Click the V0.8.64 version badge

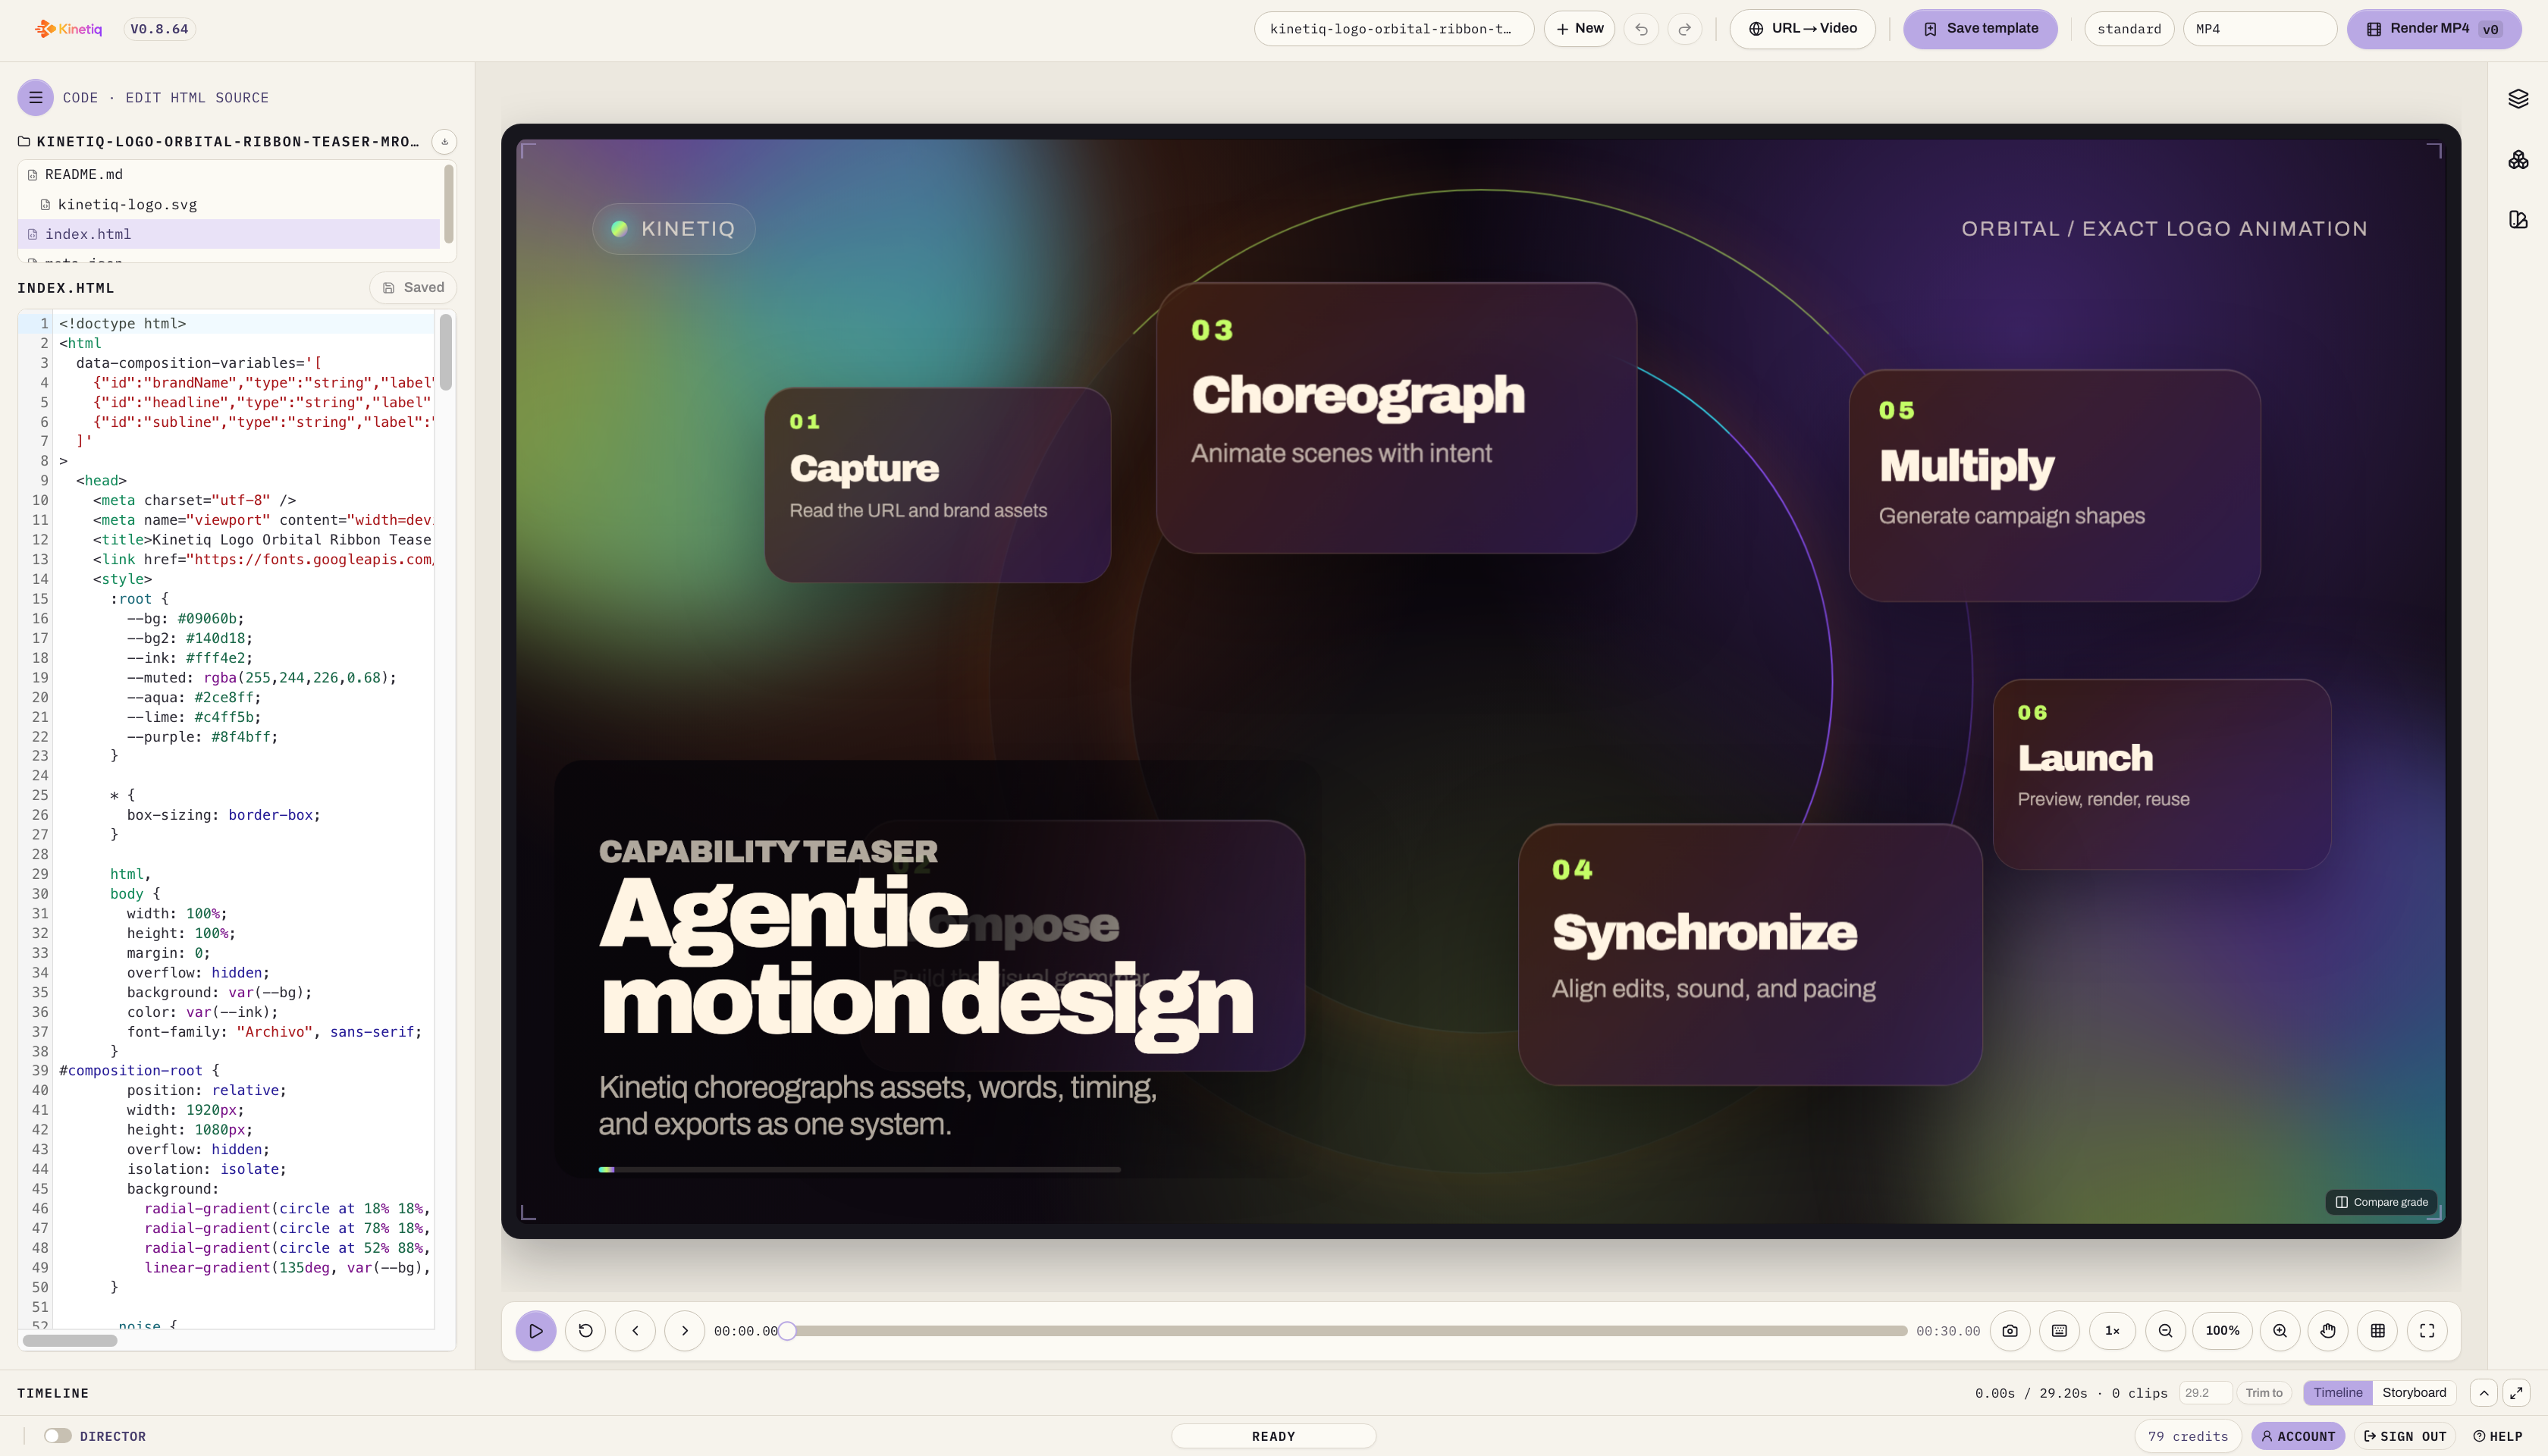159,29
